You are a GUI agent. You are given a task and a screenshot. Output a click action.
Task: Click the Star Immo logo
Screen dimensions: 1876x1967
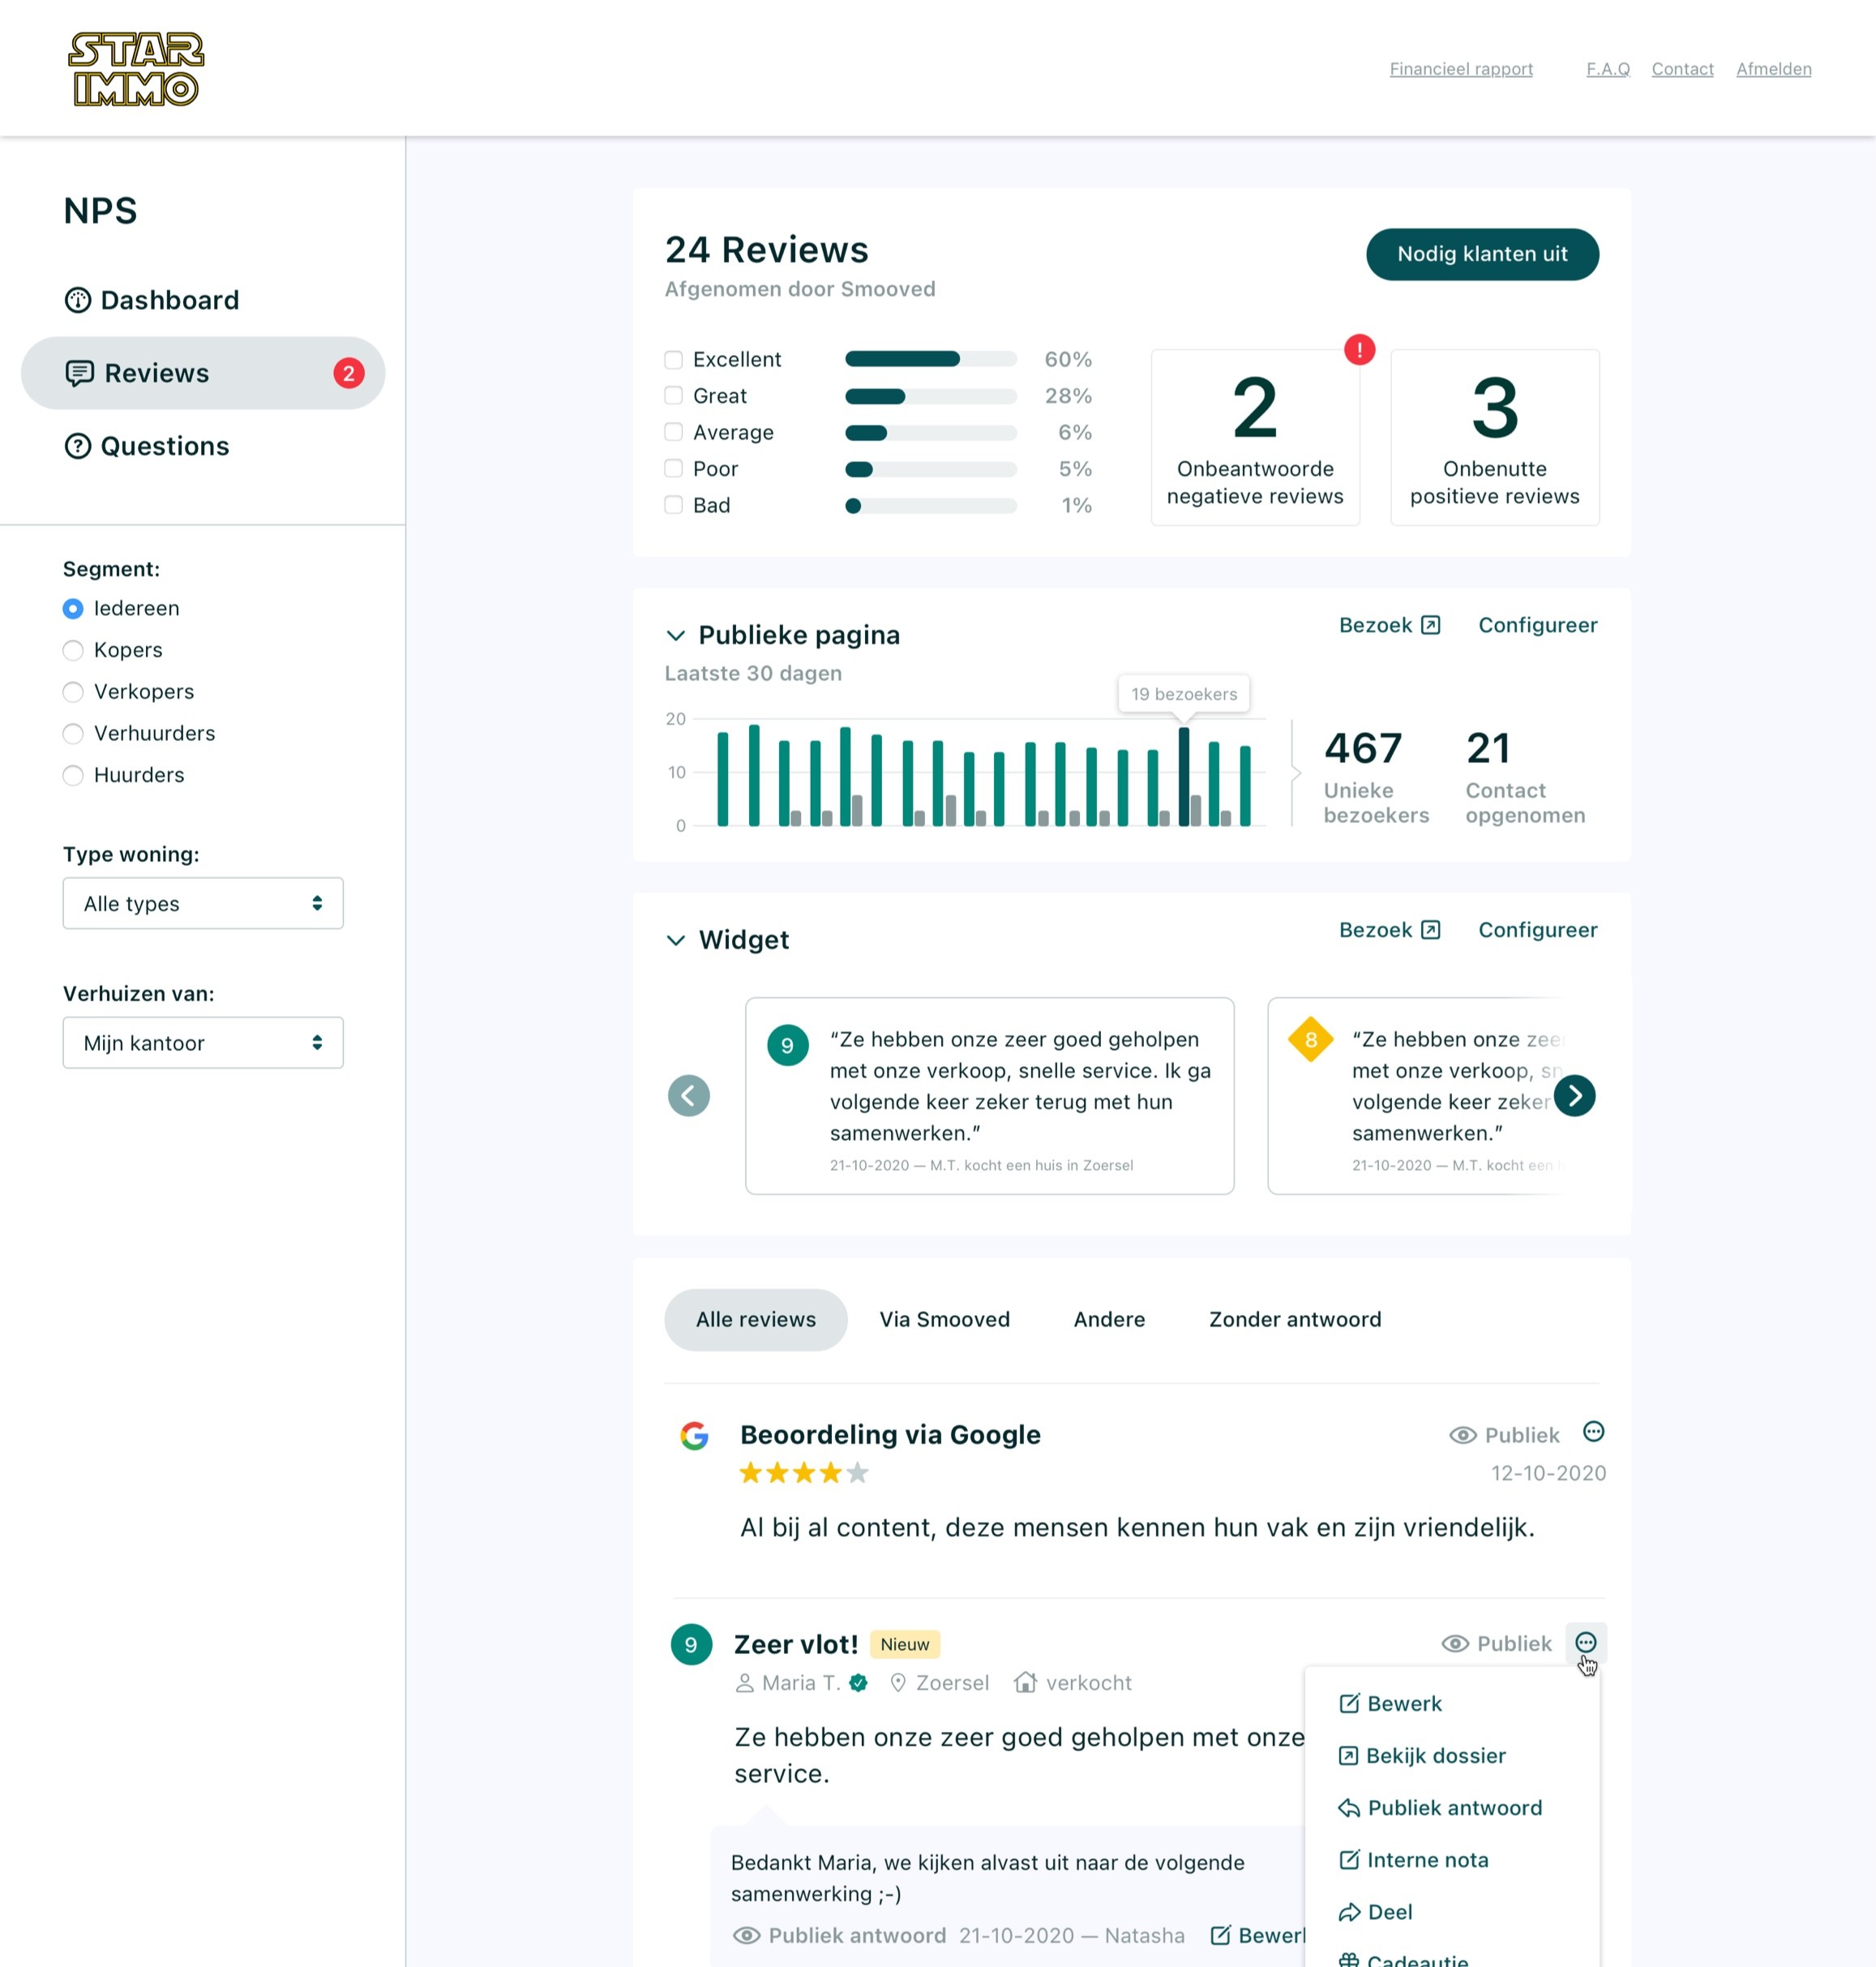136,69
